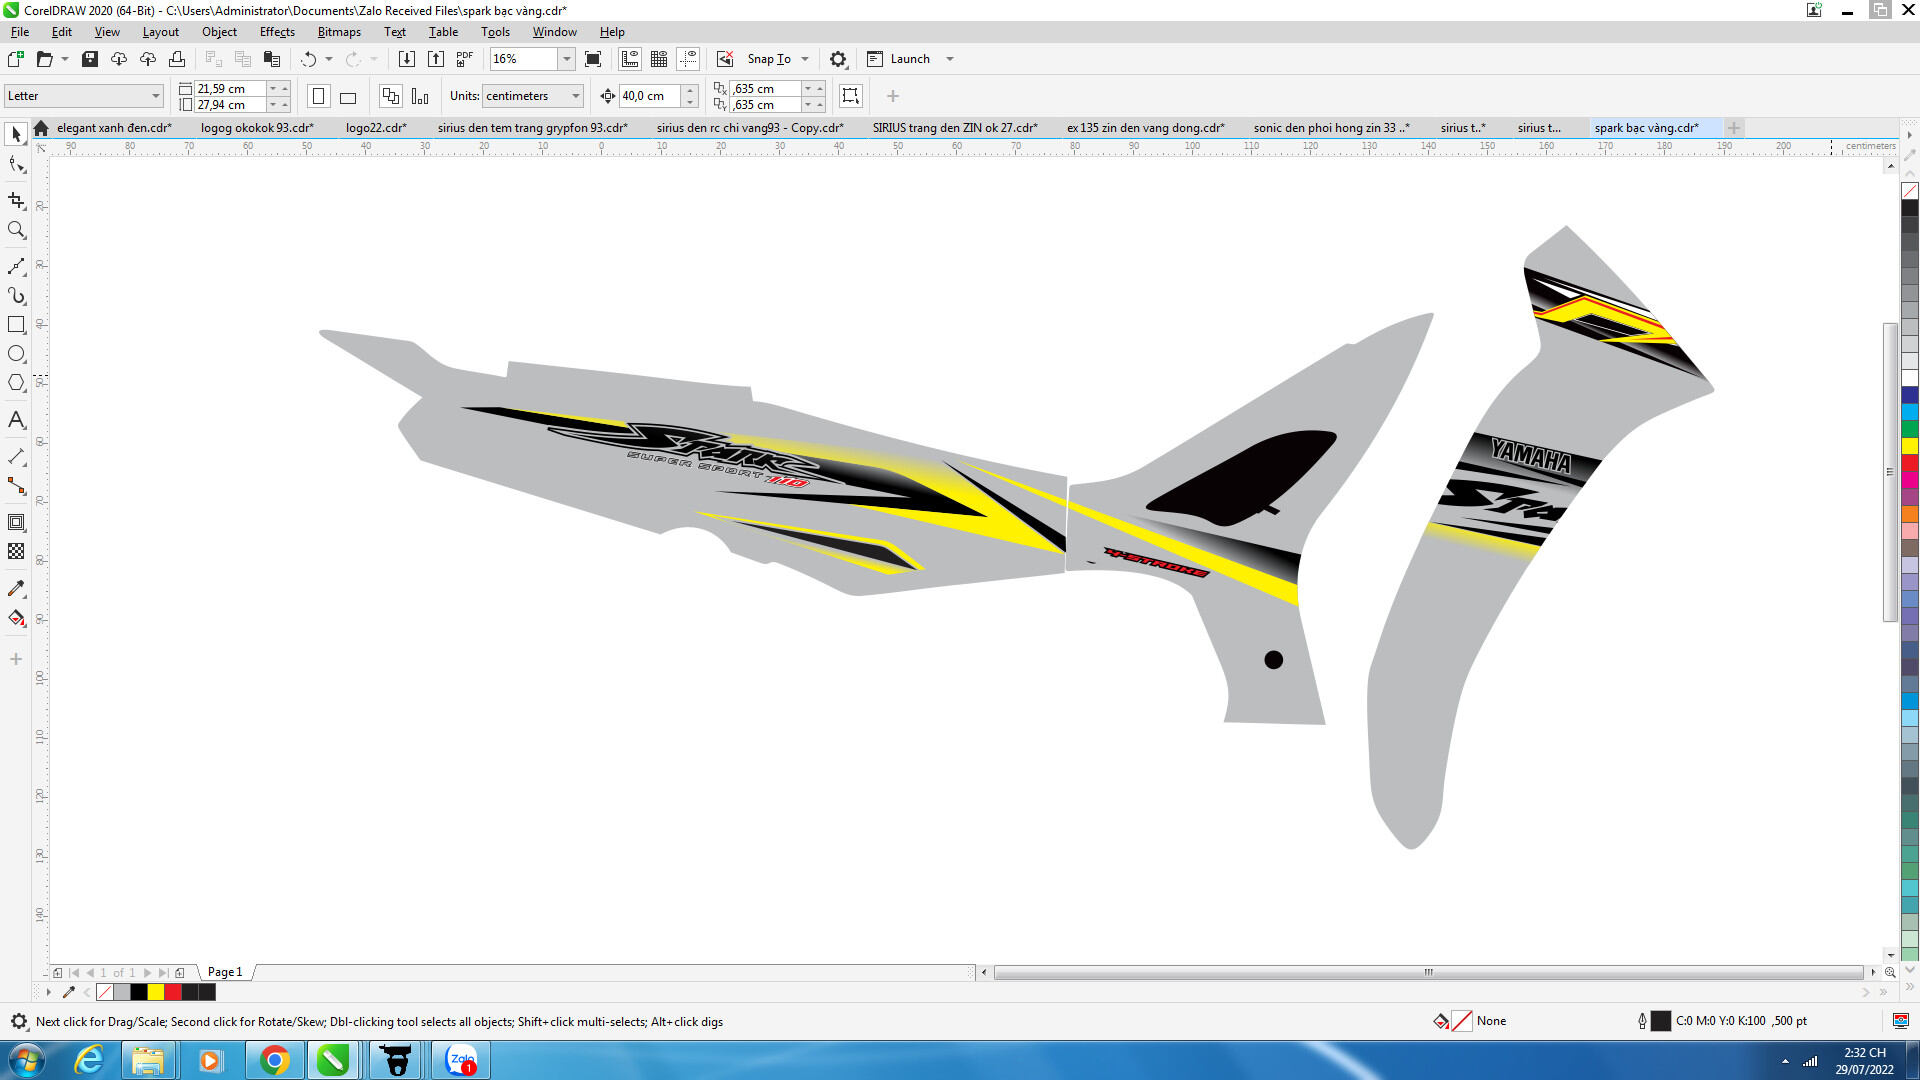This screenshot has height=1080, width=1920.
Task: Add a new document tab
Action: coord(1734,128)
